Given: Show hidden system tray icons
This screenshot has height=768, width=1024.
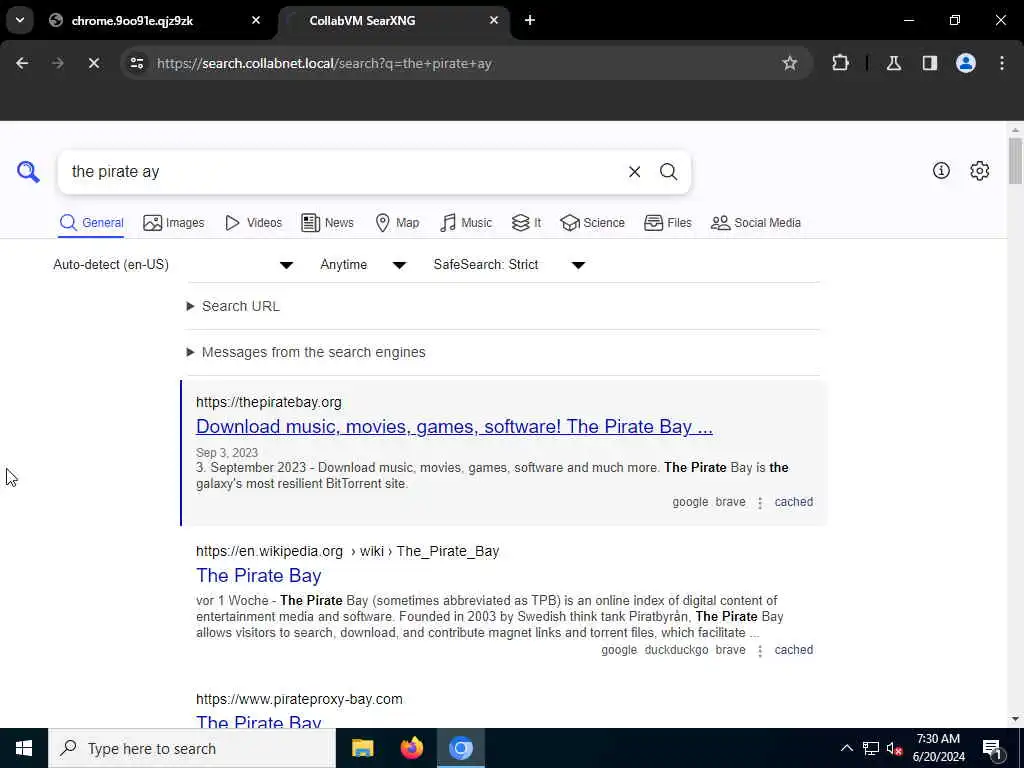Looking at the screenshot, I should tap(846, 748).
